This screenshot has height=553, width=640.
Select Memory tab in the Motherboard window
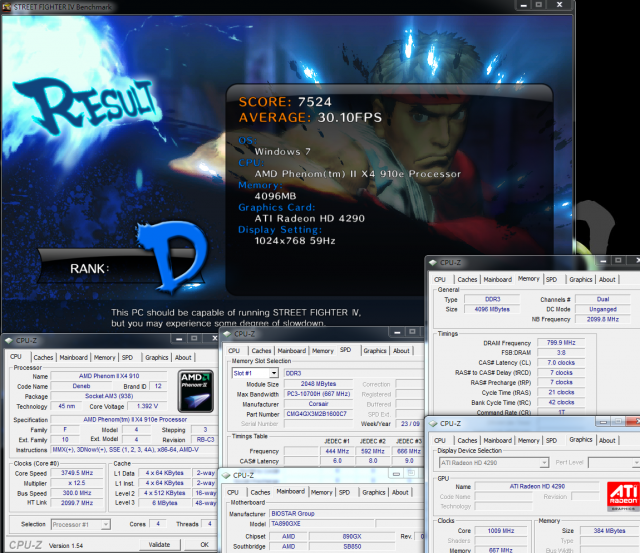[322, 492]
